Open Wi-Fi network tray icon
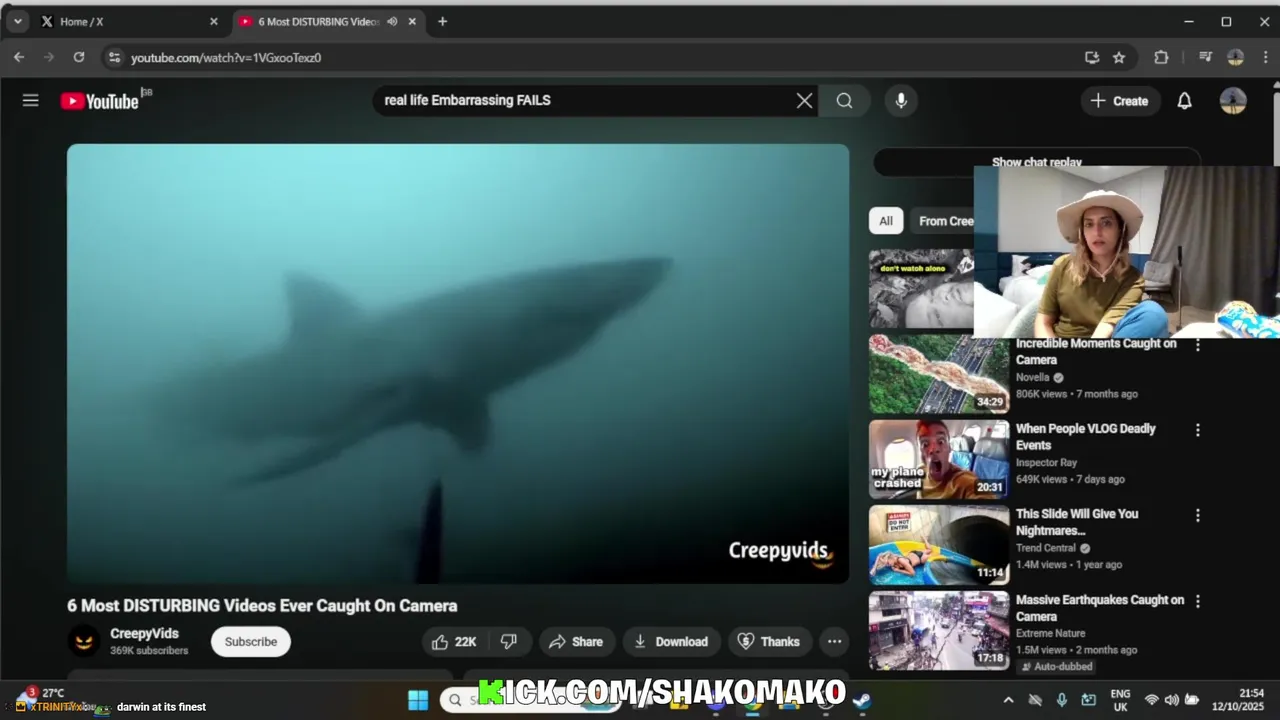 [1151, 700]
